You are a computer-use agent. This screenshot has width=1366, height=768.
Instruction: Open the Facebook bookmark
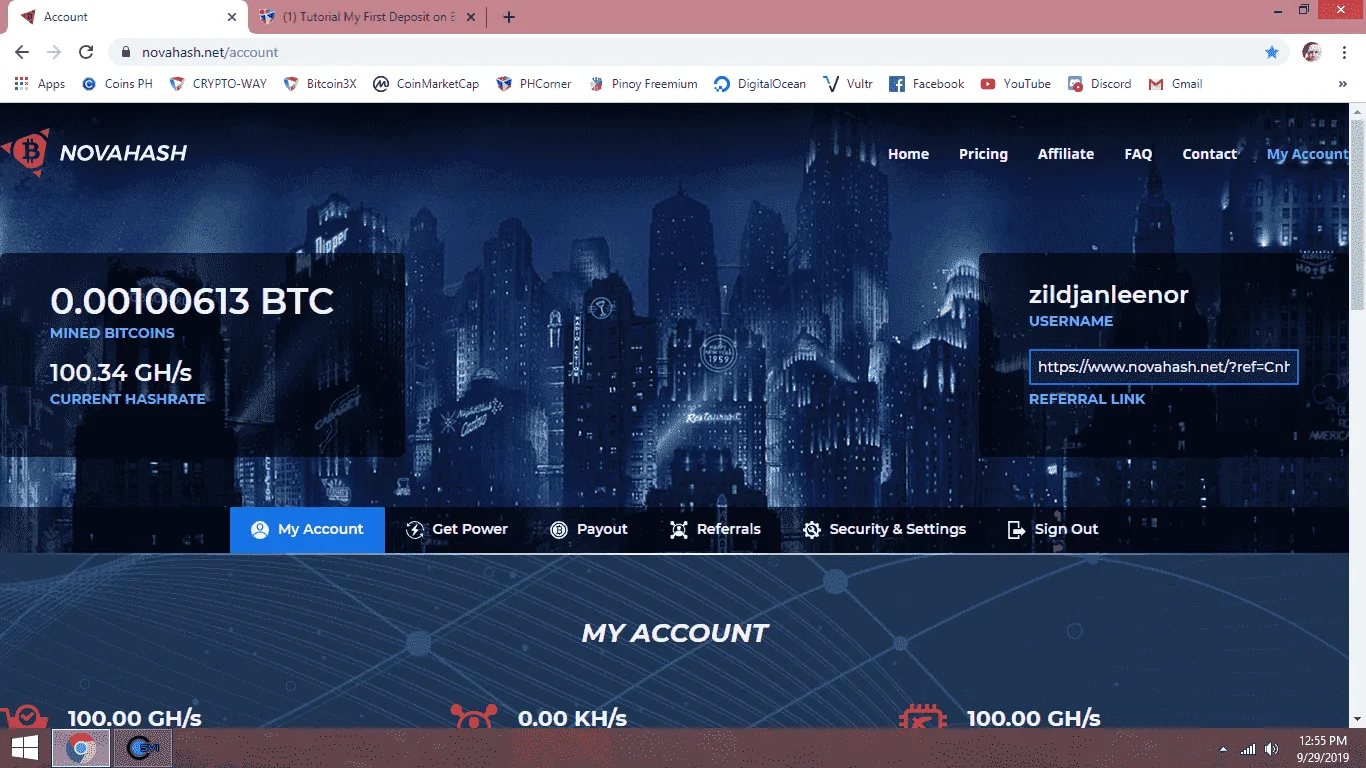(x=927, y=84)
